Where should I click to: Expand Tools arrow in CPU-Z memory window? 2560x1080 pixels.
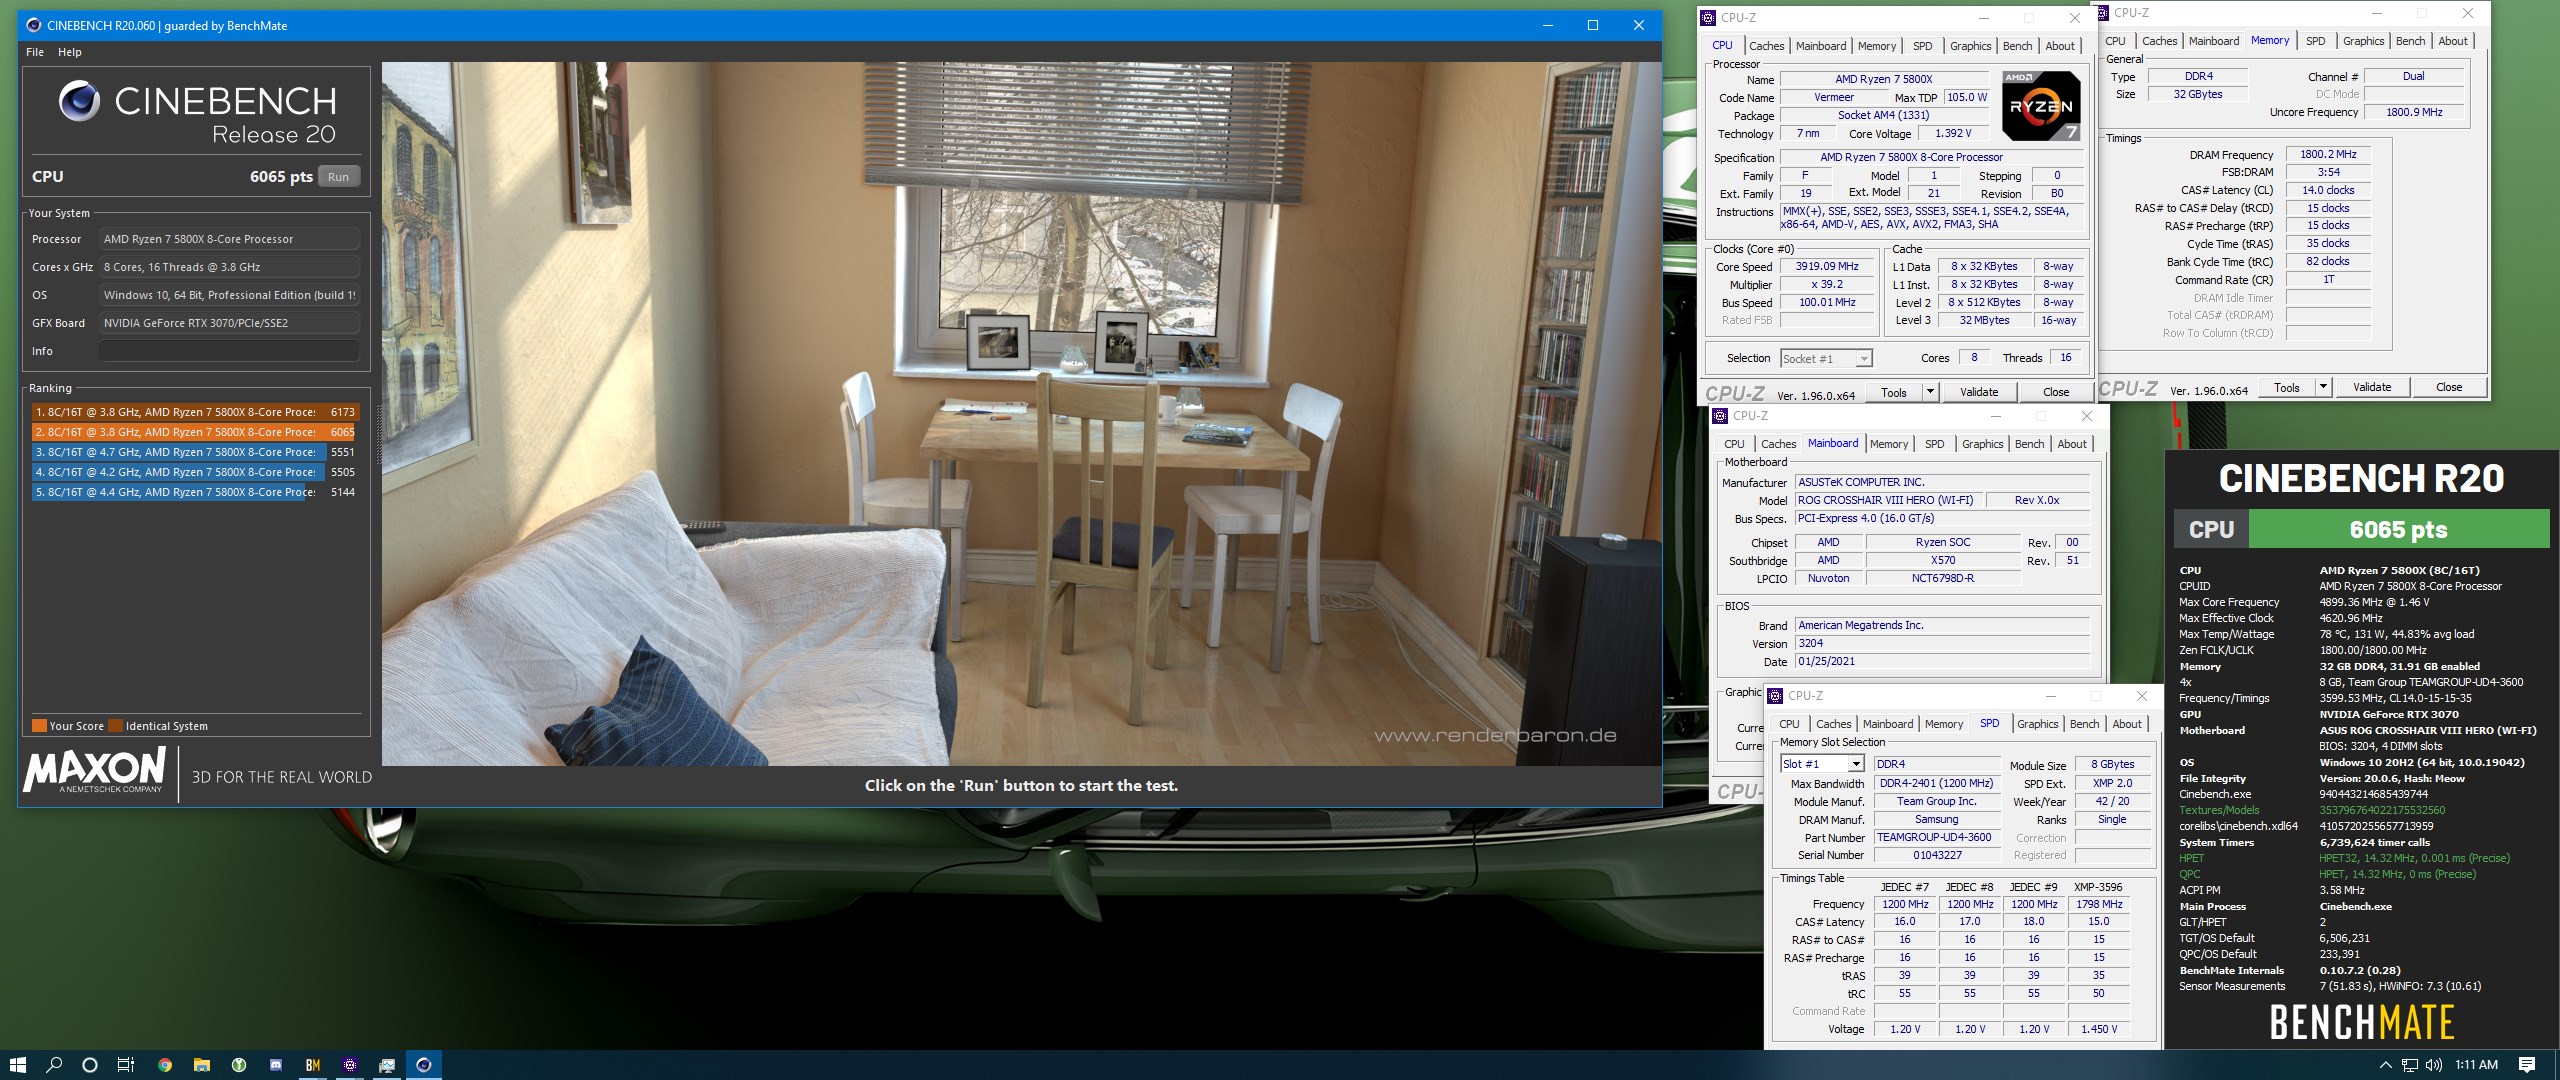pos(2323,387)
